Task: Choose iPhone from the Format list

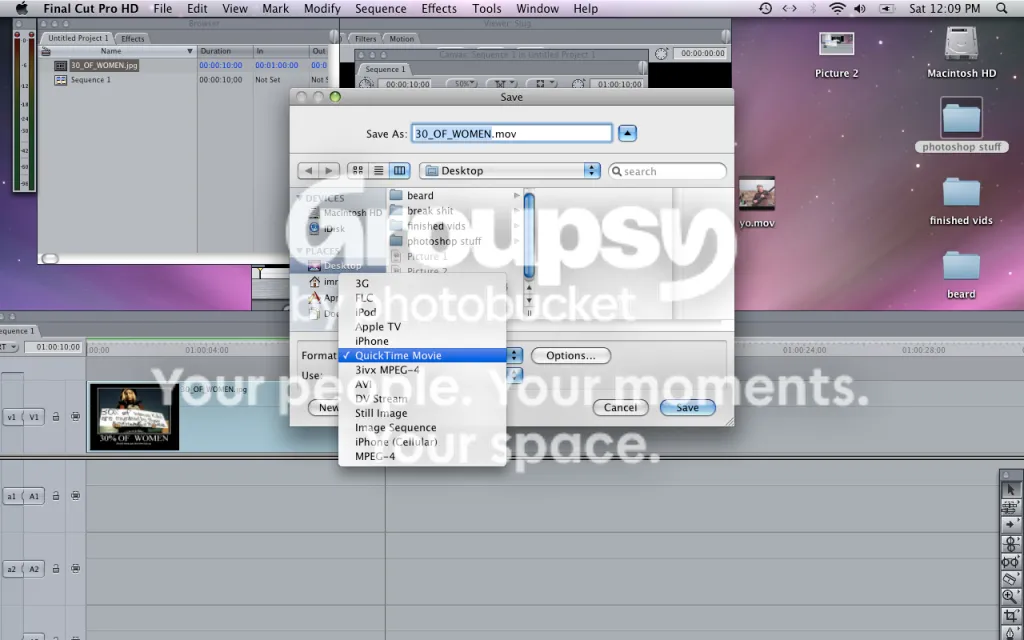Action: coord(423,341)
